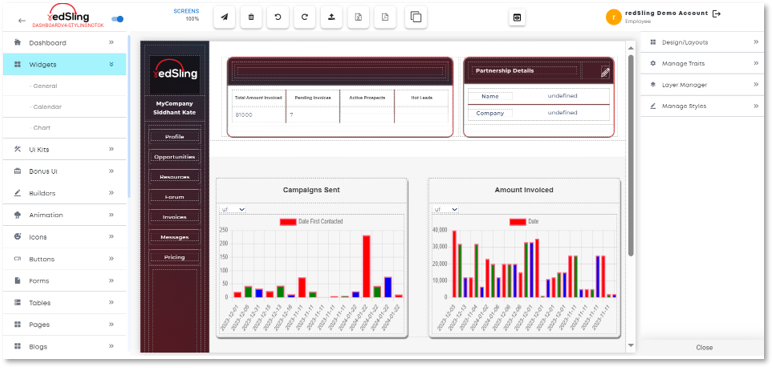
Task: Expand the Pages section chevron
Action: (111, 324)
